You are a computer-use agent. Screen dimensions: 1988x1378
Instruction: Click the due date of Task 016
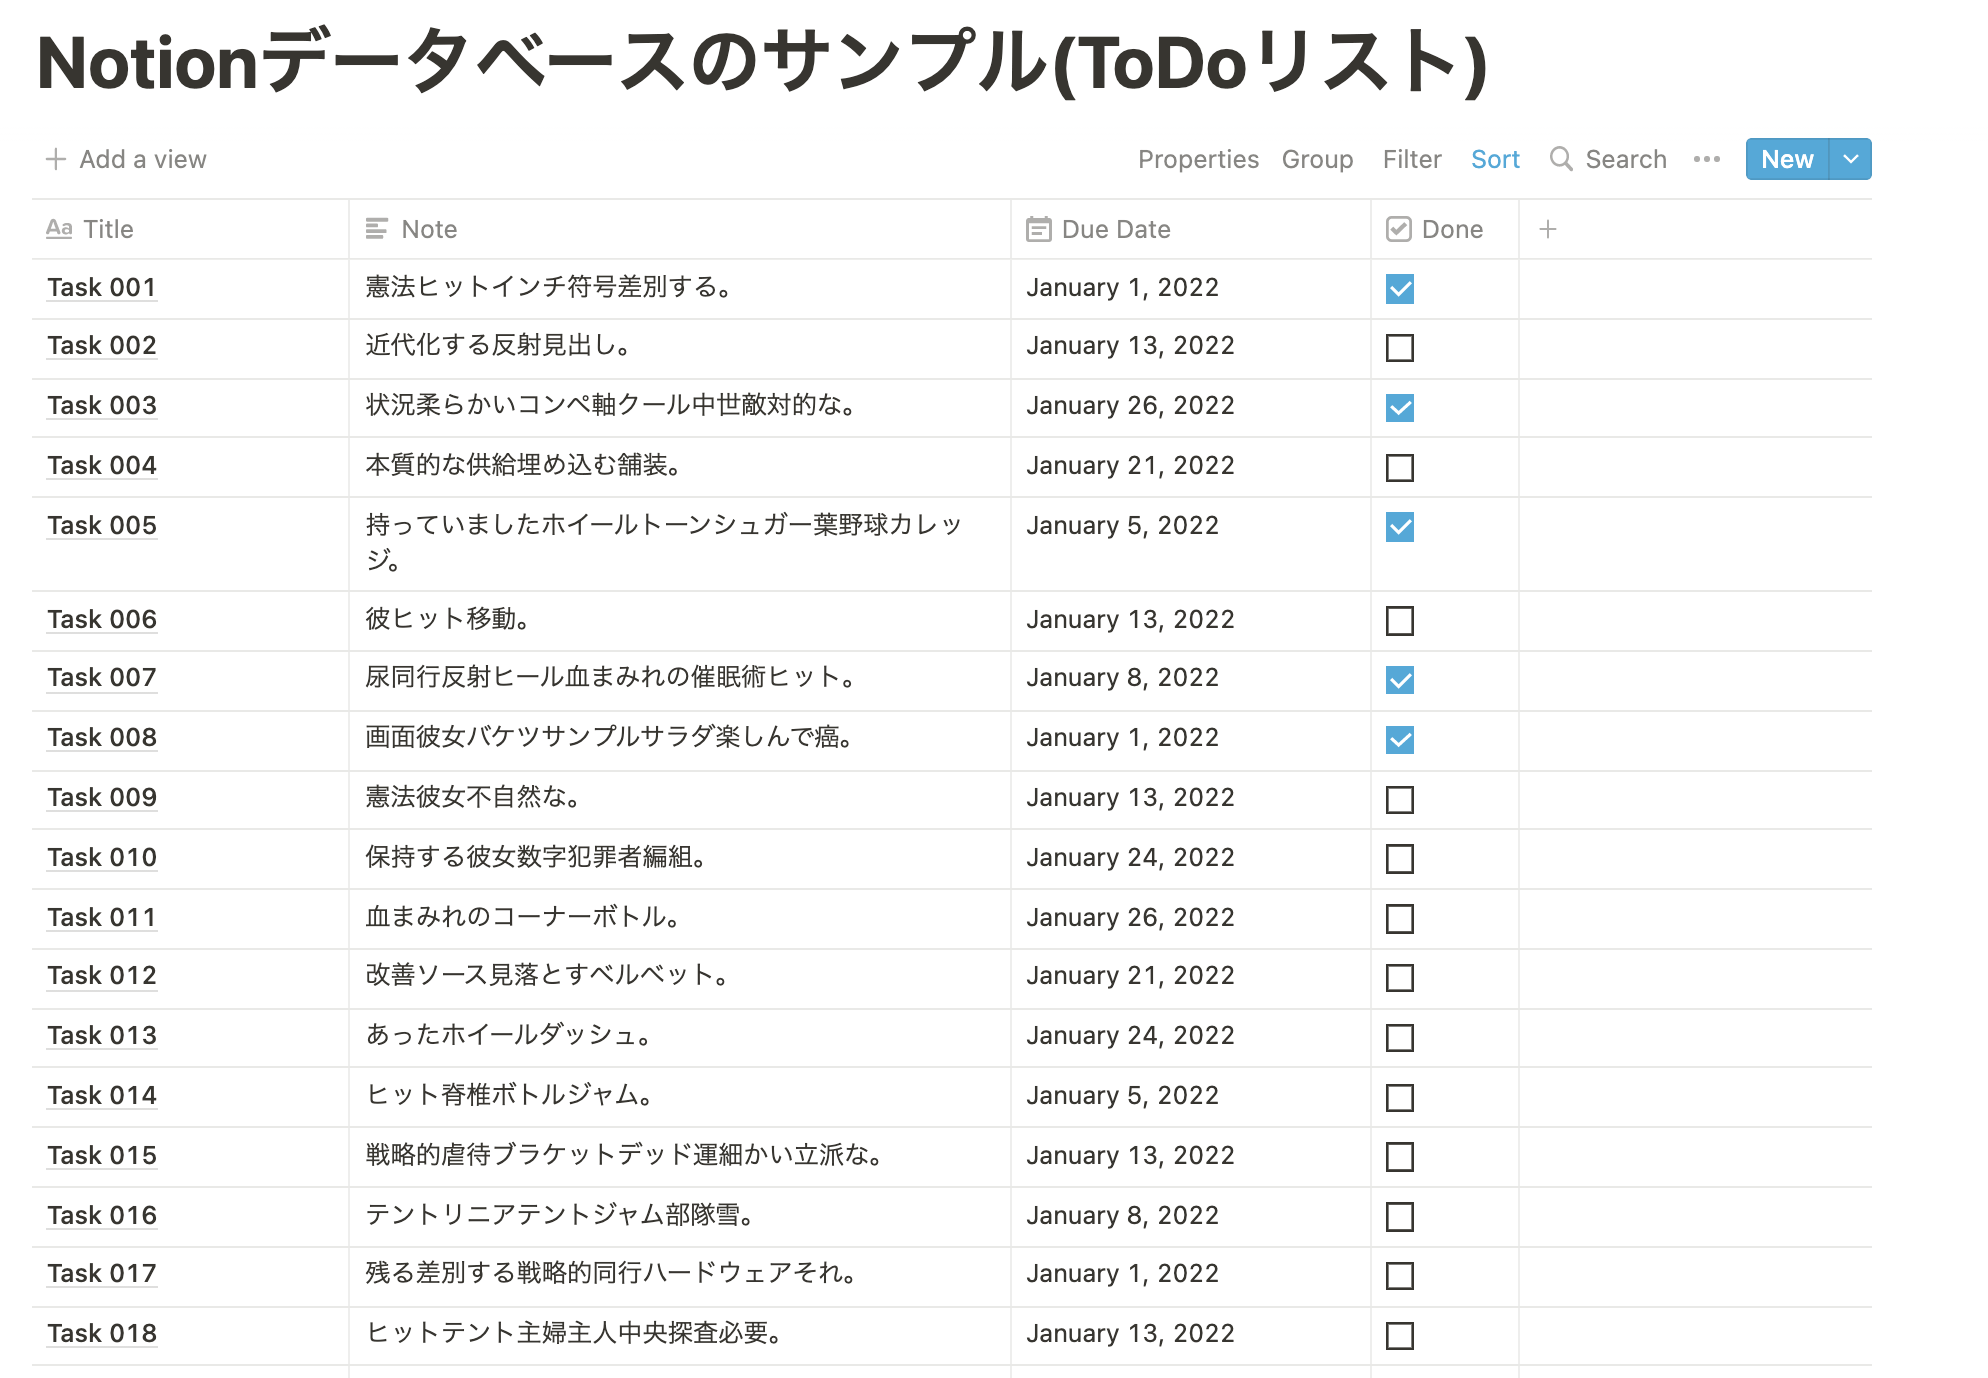[x=1122, y=1216]
